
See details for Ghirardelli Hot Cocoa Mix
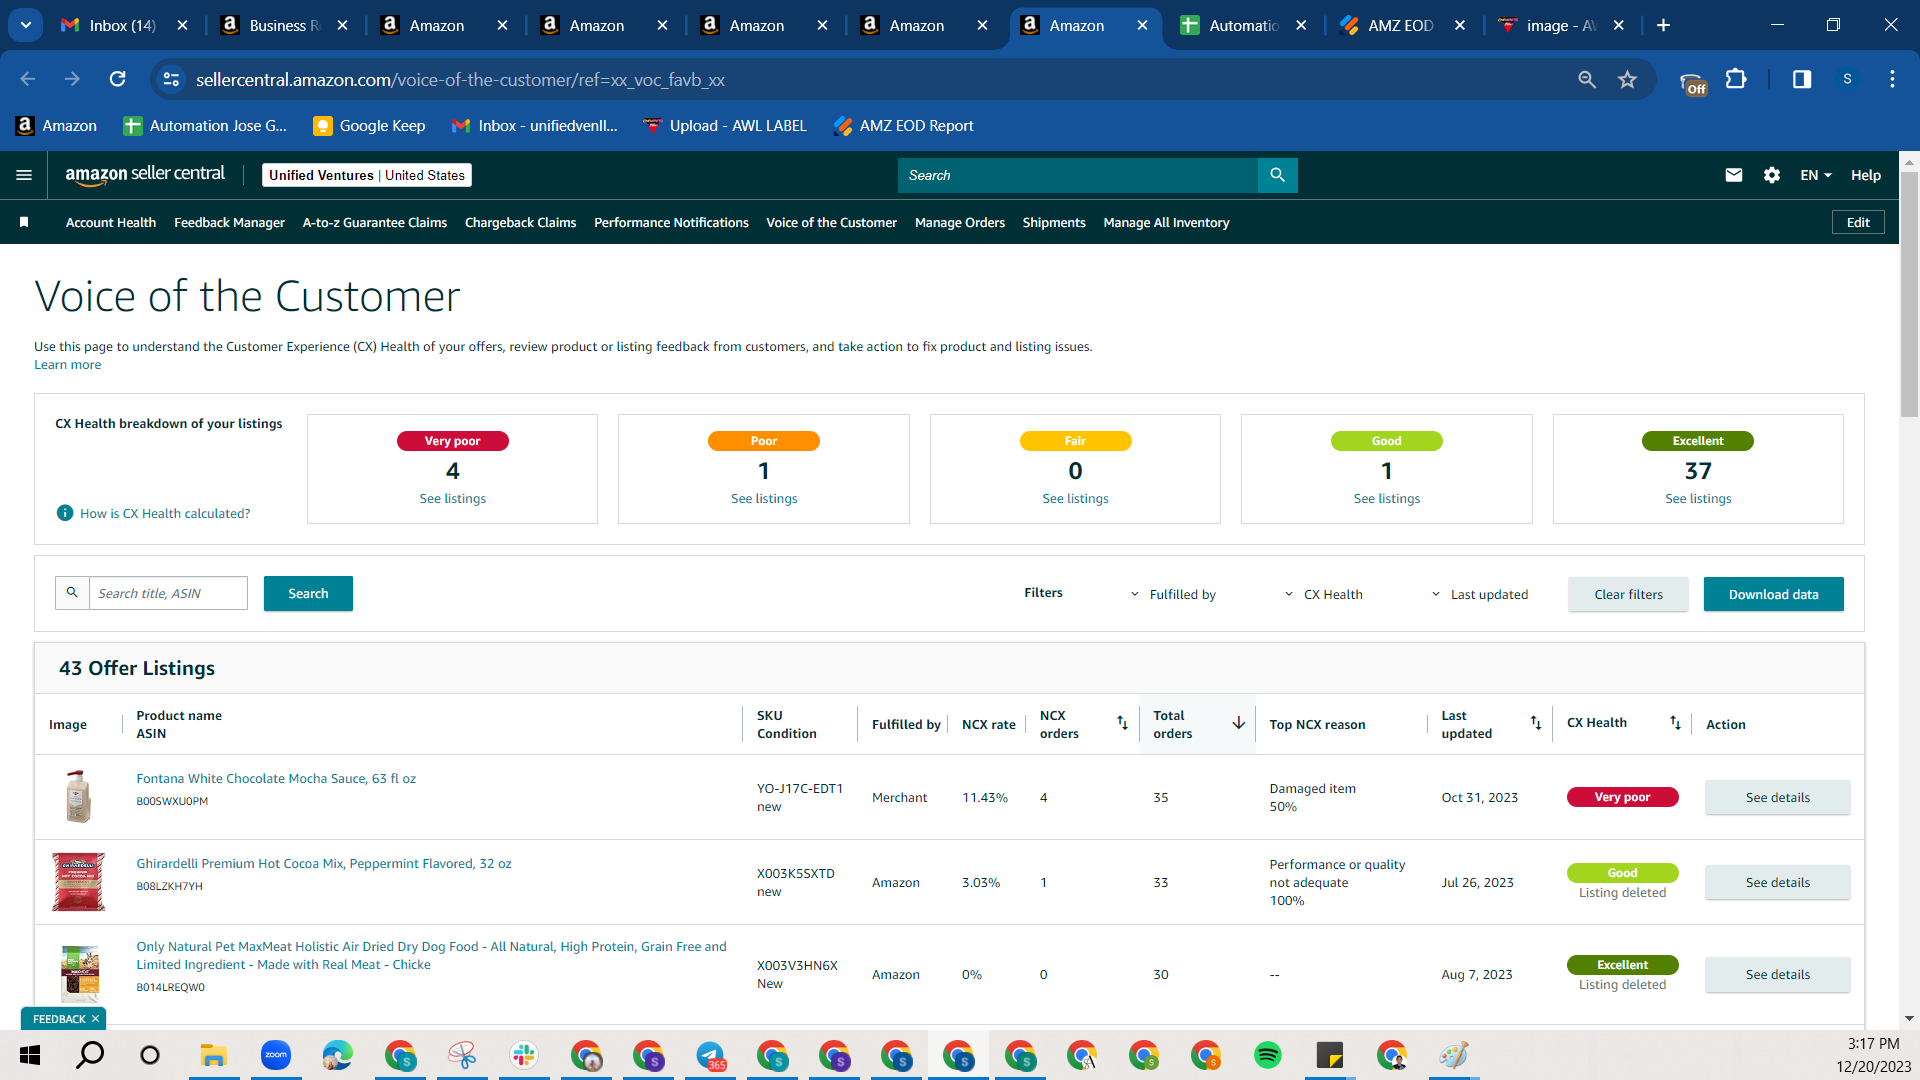[1777, 882]
